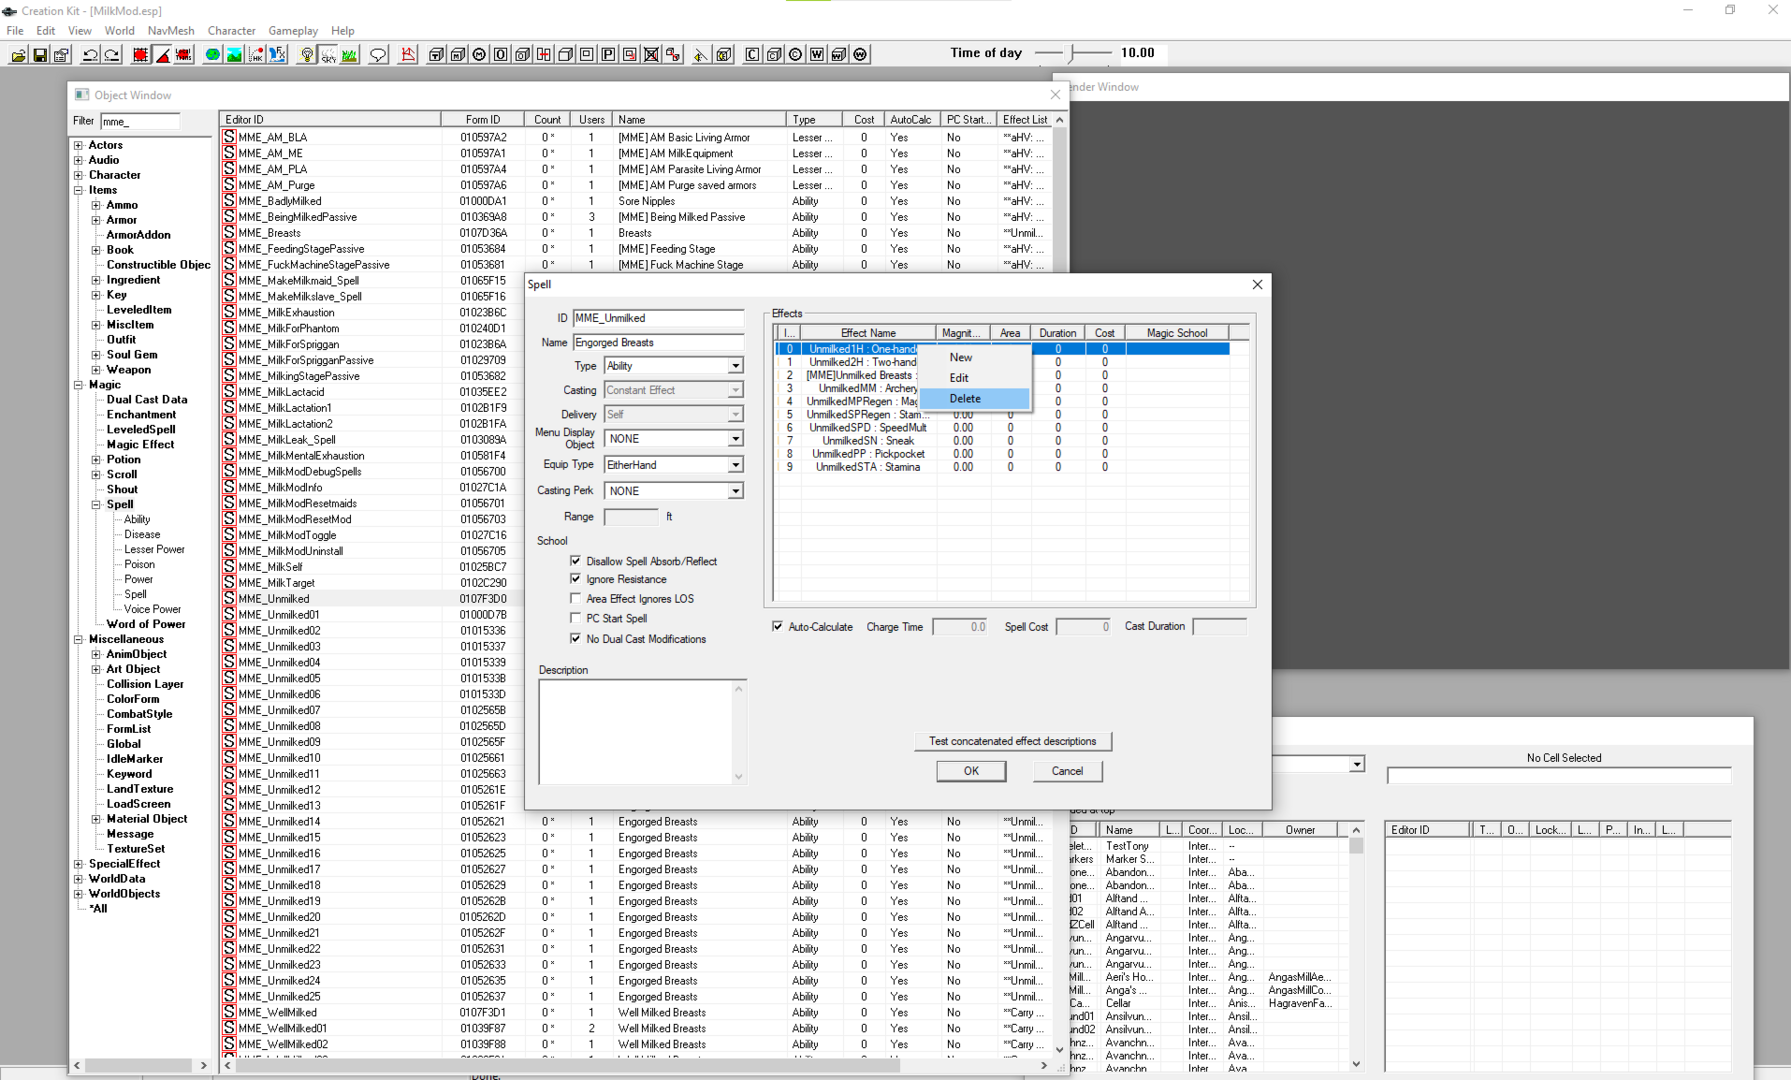Open the Equip Type dropdown

735,465
